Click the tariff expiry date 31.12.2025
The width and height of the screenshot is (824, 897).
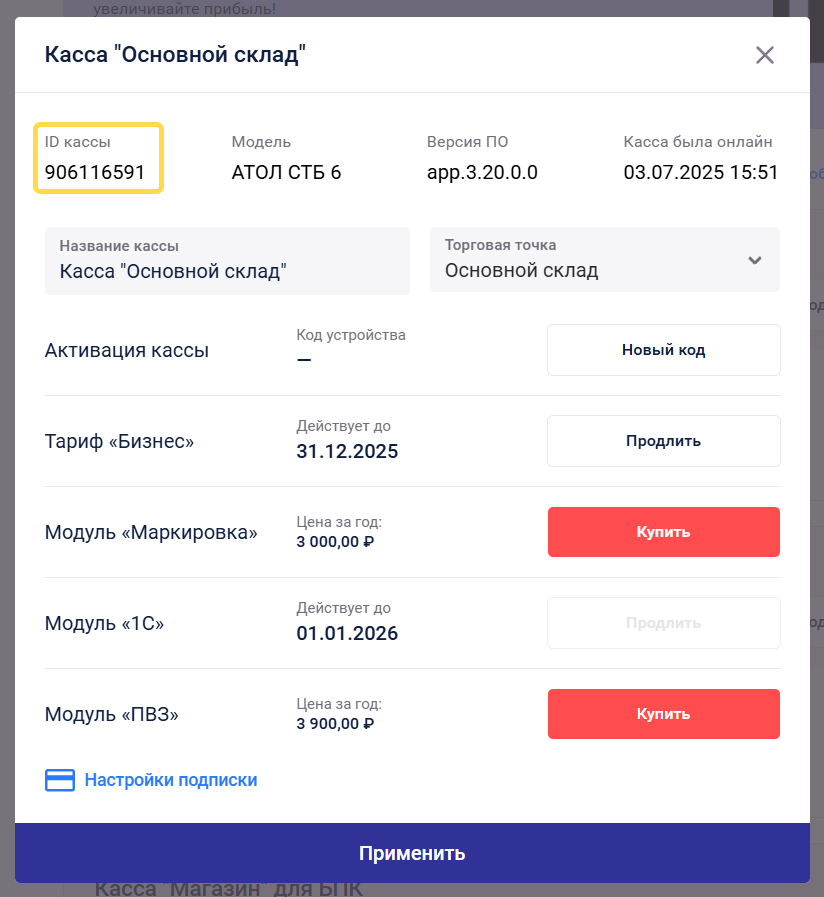pyautogui.click(x=347, y=451)
